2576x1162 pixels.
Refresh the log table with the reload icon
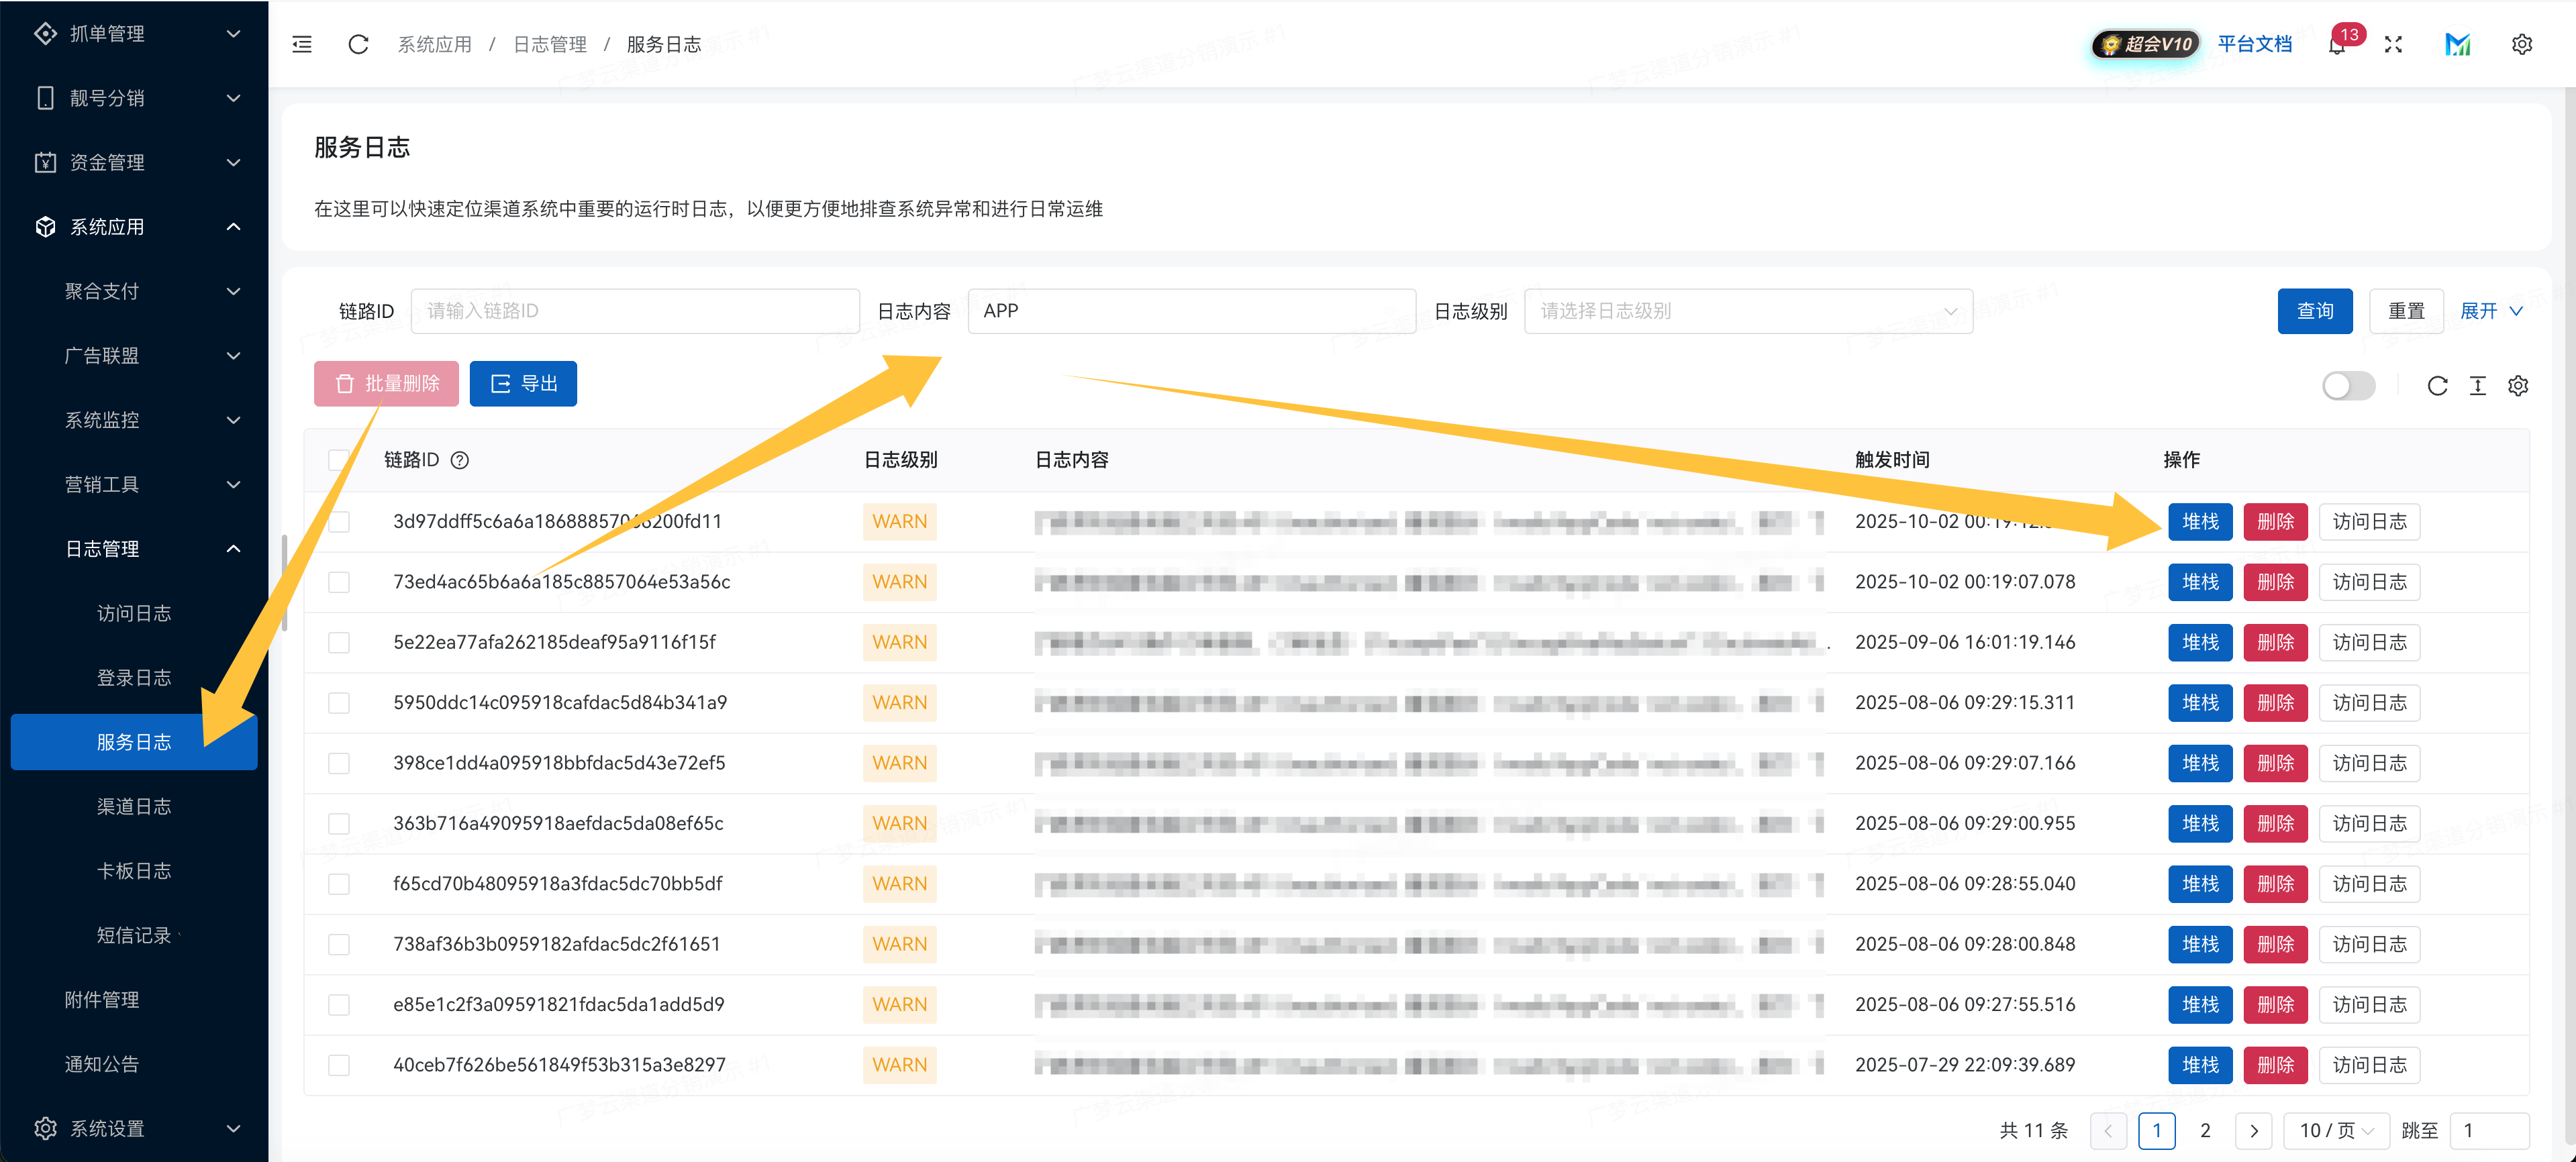click(2438, 385)
